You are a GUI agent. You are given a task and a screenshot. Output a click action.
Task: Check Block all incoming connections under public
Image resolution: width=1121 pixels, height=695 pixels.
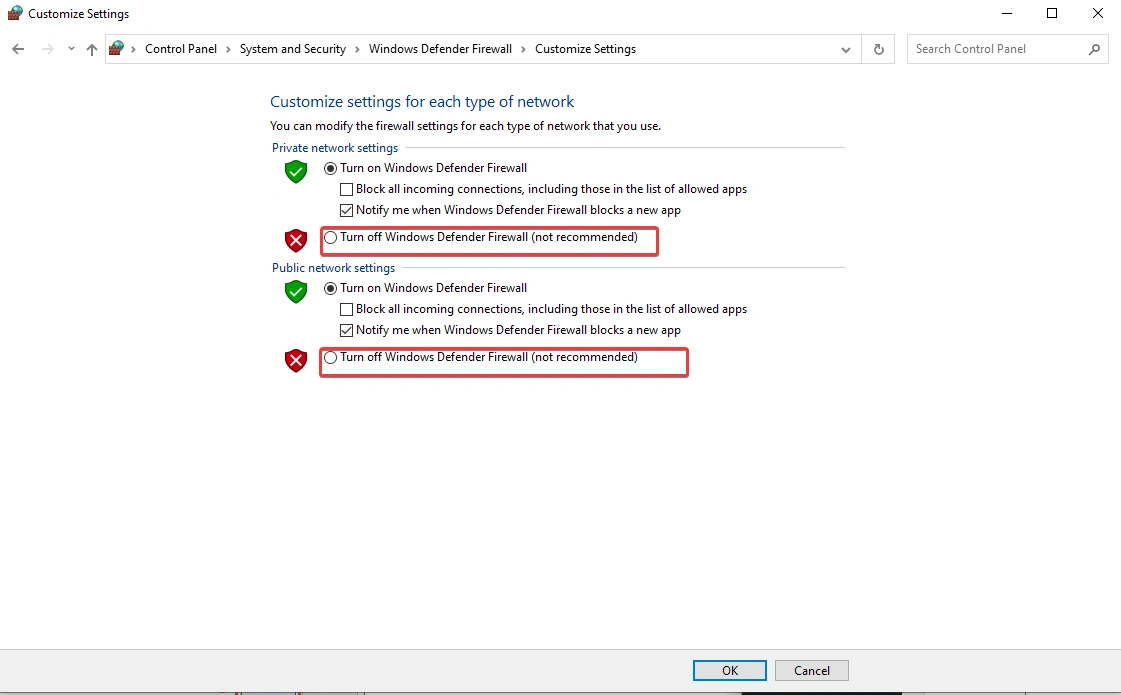346,310
